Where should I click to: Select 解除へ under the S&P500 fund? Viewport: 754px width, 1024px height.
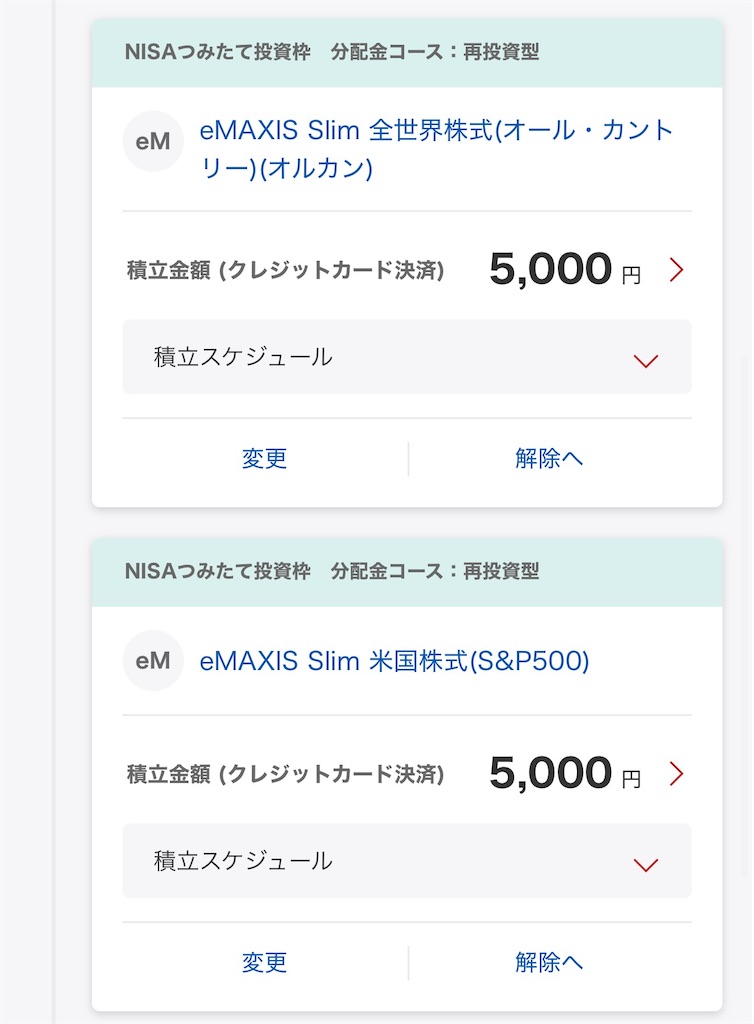pos(548,963)
